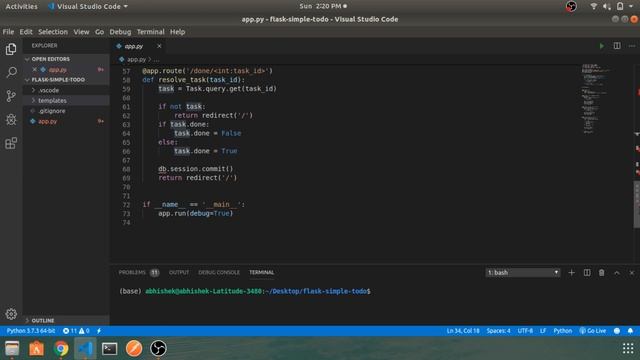Viewport: 640px width, 360px height.
Task: Open the Explorer view in activity bar
Action: (x=11, y=49)
